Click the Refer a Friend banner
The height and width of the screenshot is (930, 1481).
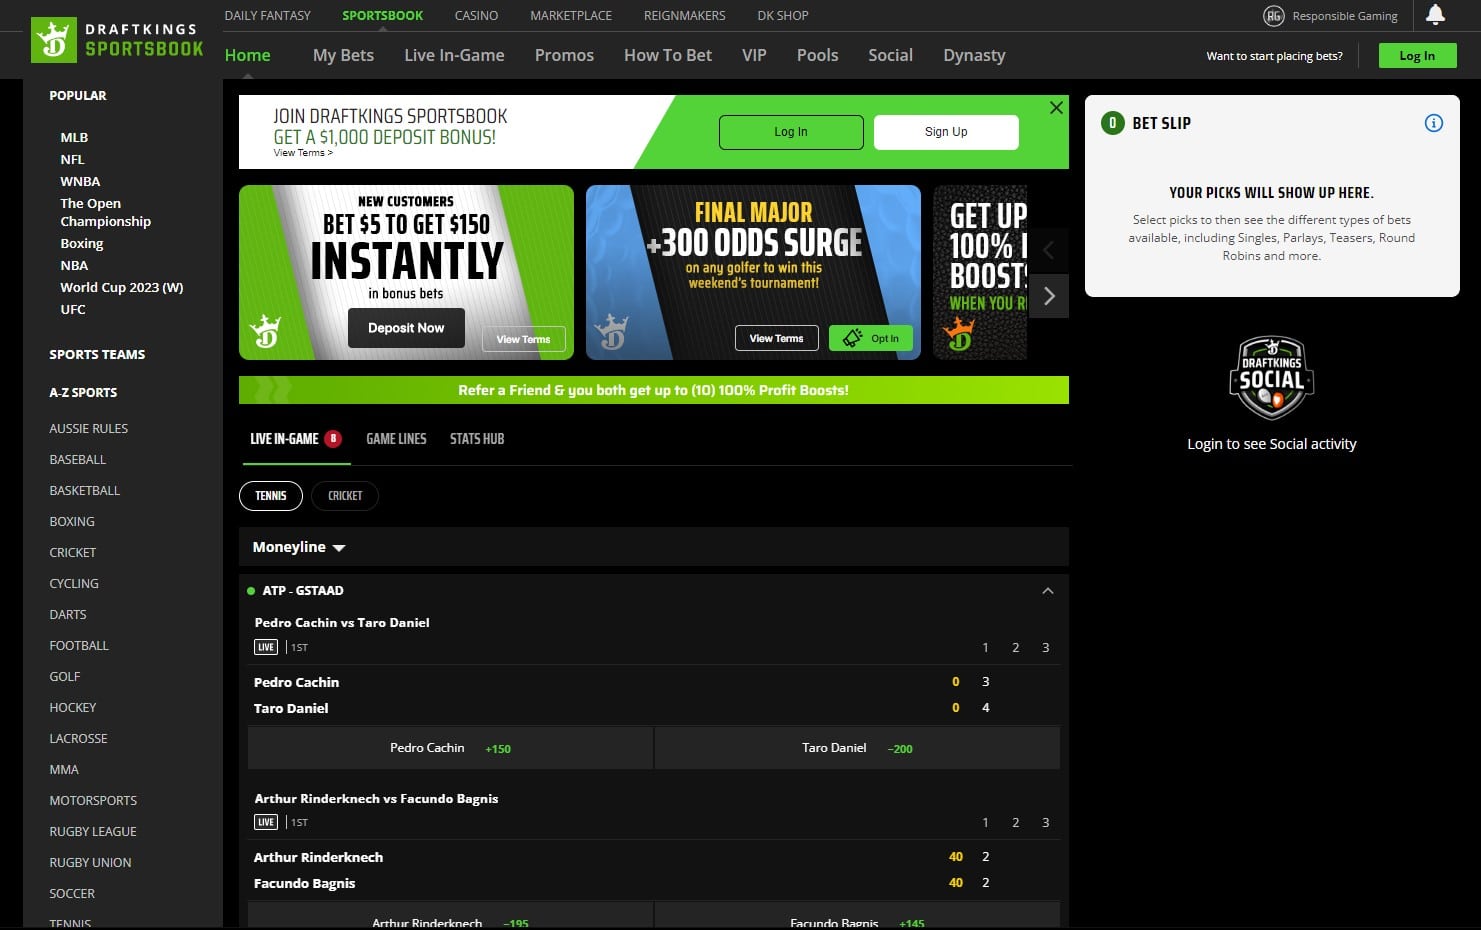(653, 390)
